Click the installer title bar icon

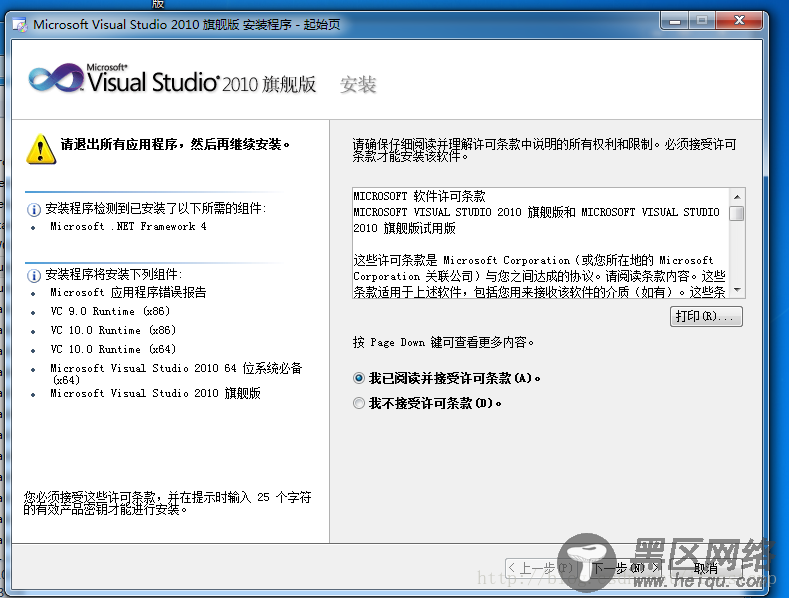tap(20, 24)
